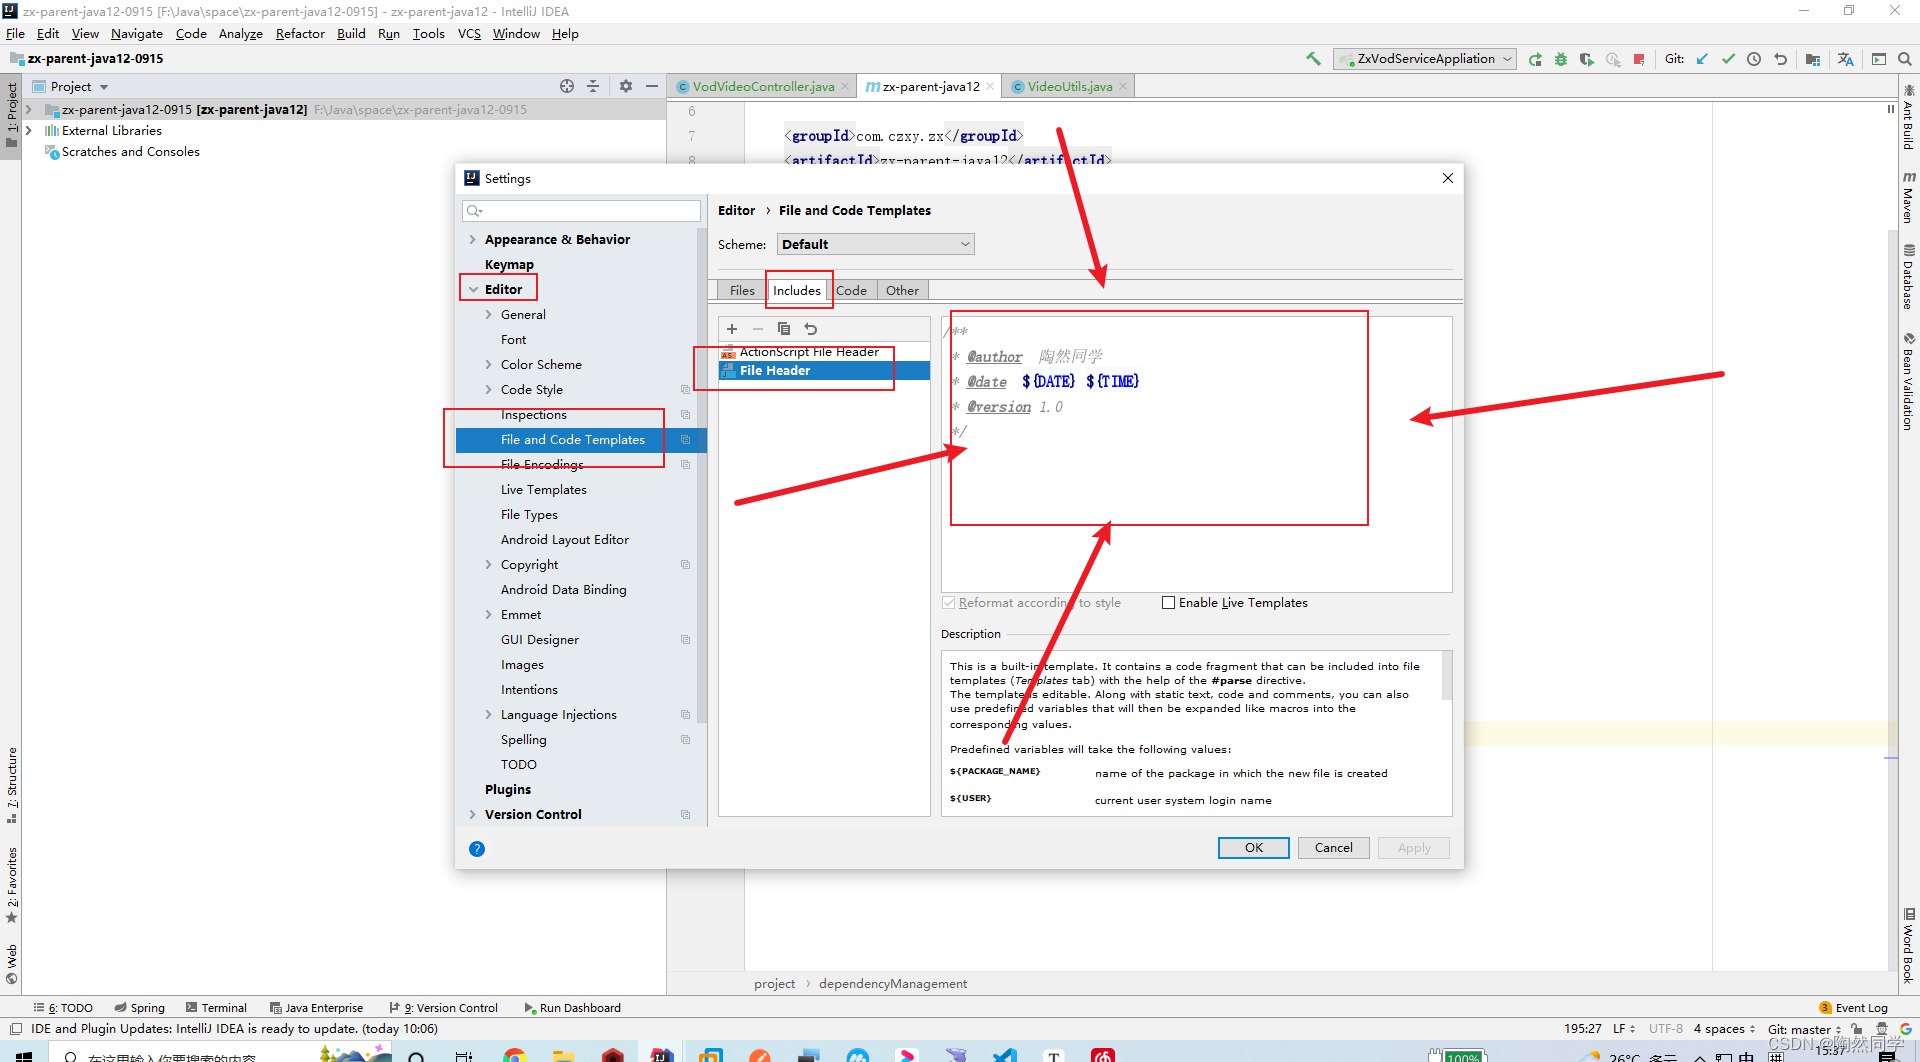This screenshot has width=1920, height=1062.
Task: Click the settings tree scrollbar
Action: pyautogui.click(x=702, y=475)
